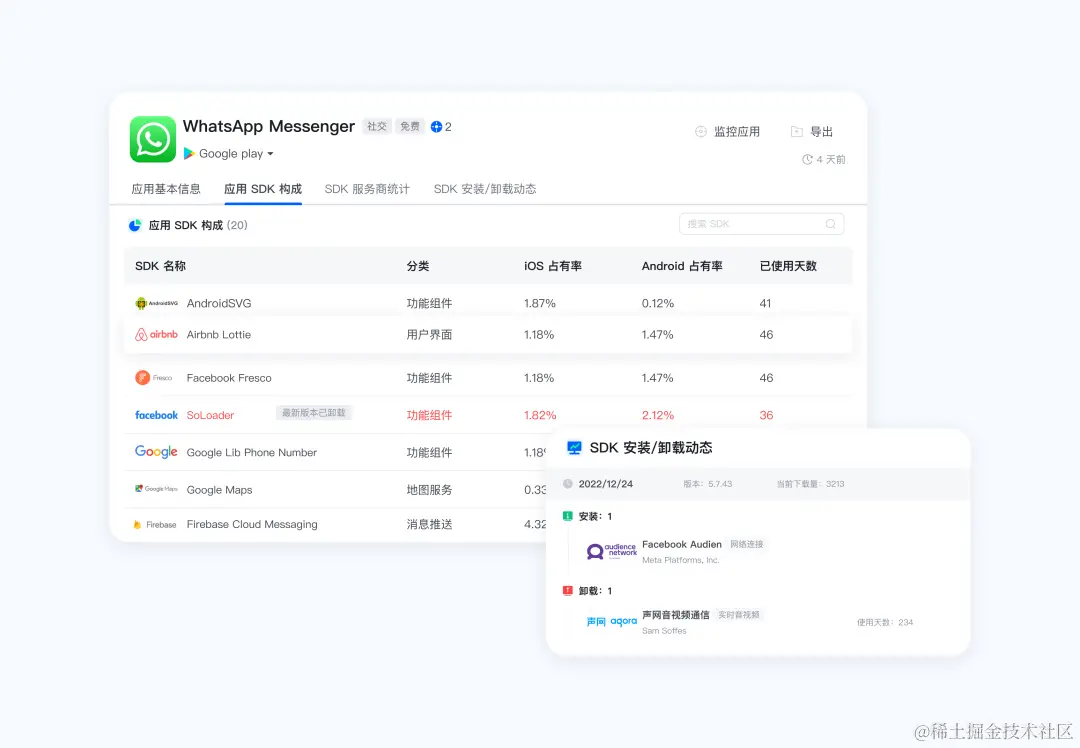Image resolution: width=1080 pixels, height=748 pixels.
Task: Click 用户界面 category in Airbnb Lottie row
Action: [x=429, y=335]
